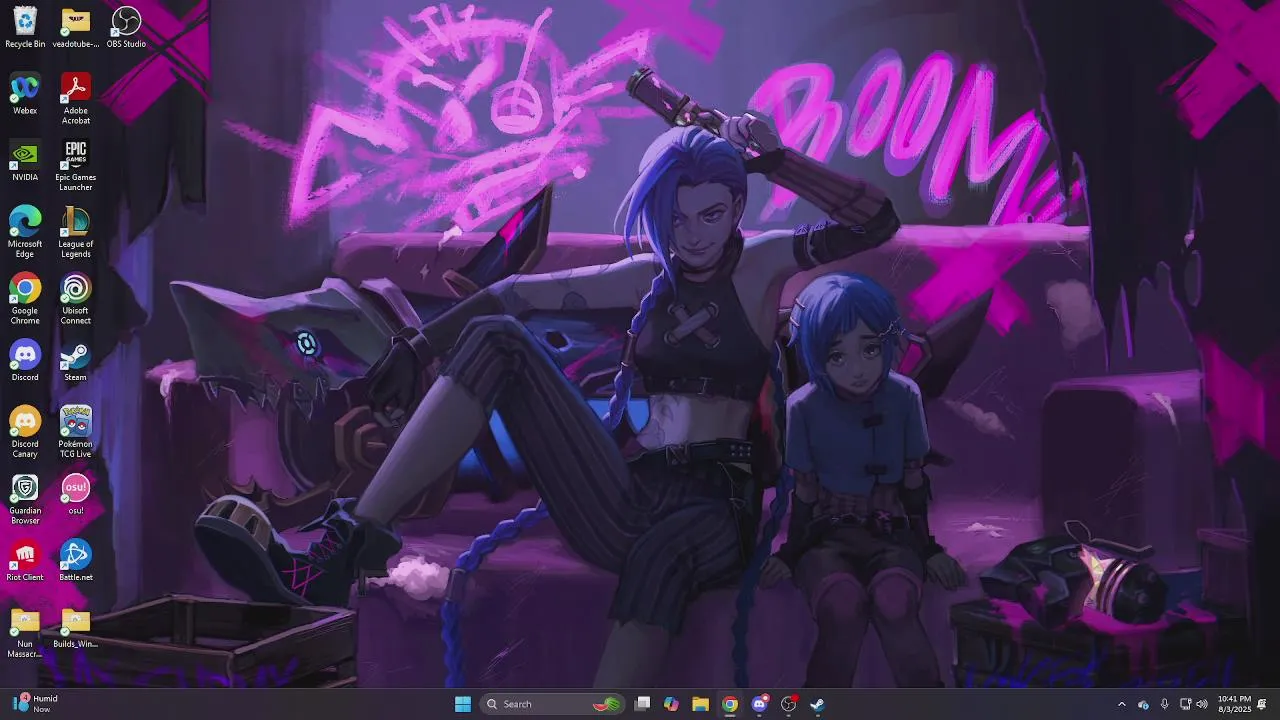
Task: Launch League of Legends desktop icon
Action: (x=75, y=232)
